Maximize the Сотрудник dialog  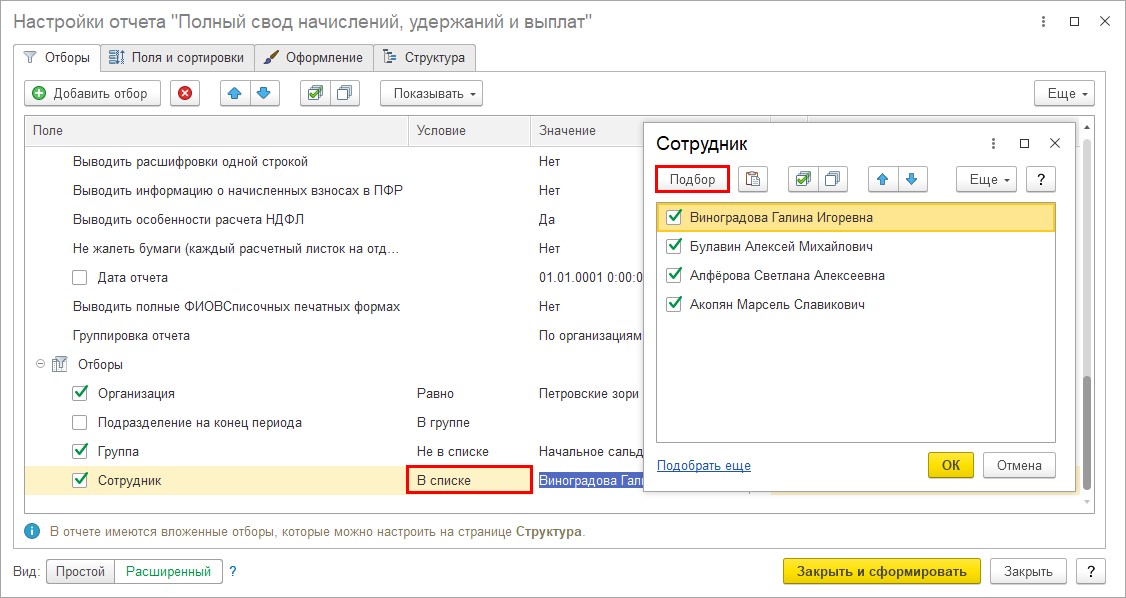(1025, 144)
